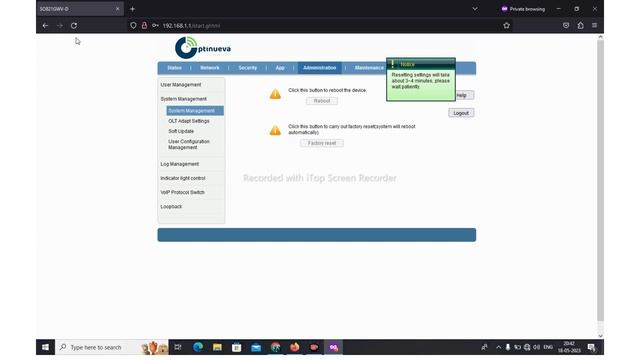Screen dimensions: 640x360
Task: Close the current browser tab
Action: click(118, 9)
